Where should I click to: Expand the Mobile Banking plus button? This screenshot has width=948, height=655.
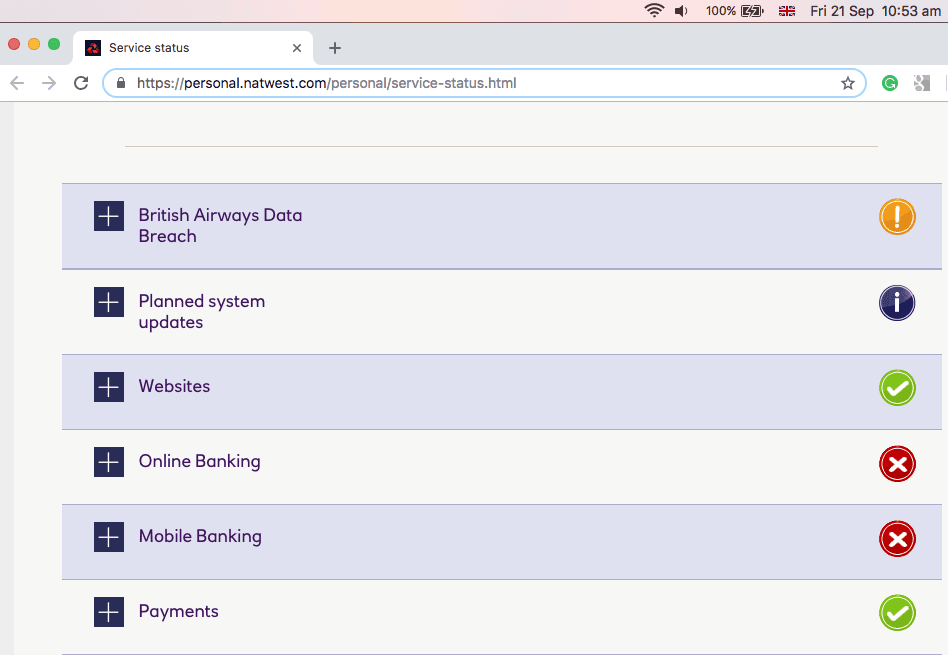click(108, 537)
